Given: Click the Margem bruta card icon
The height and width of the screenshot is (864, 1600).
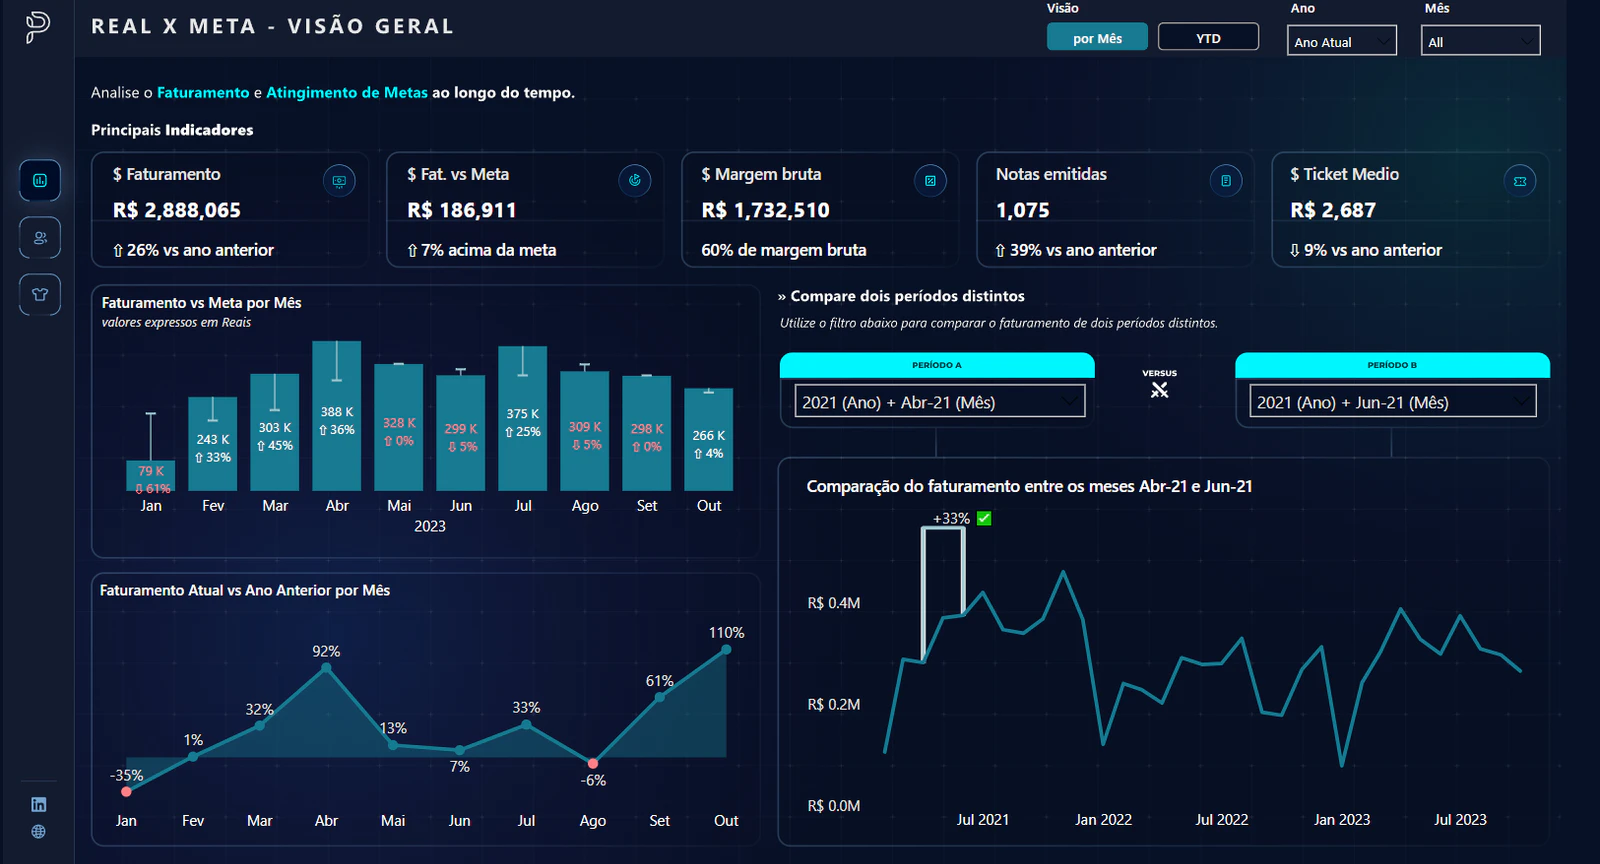Looking at the screenshot, I should pyautogui.click(x=930, y=181).
